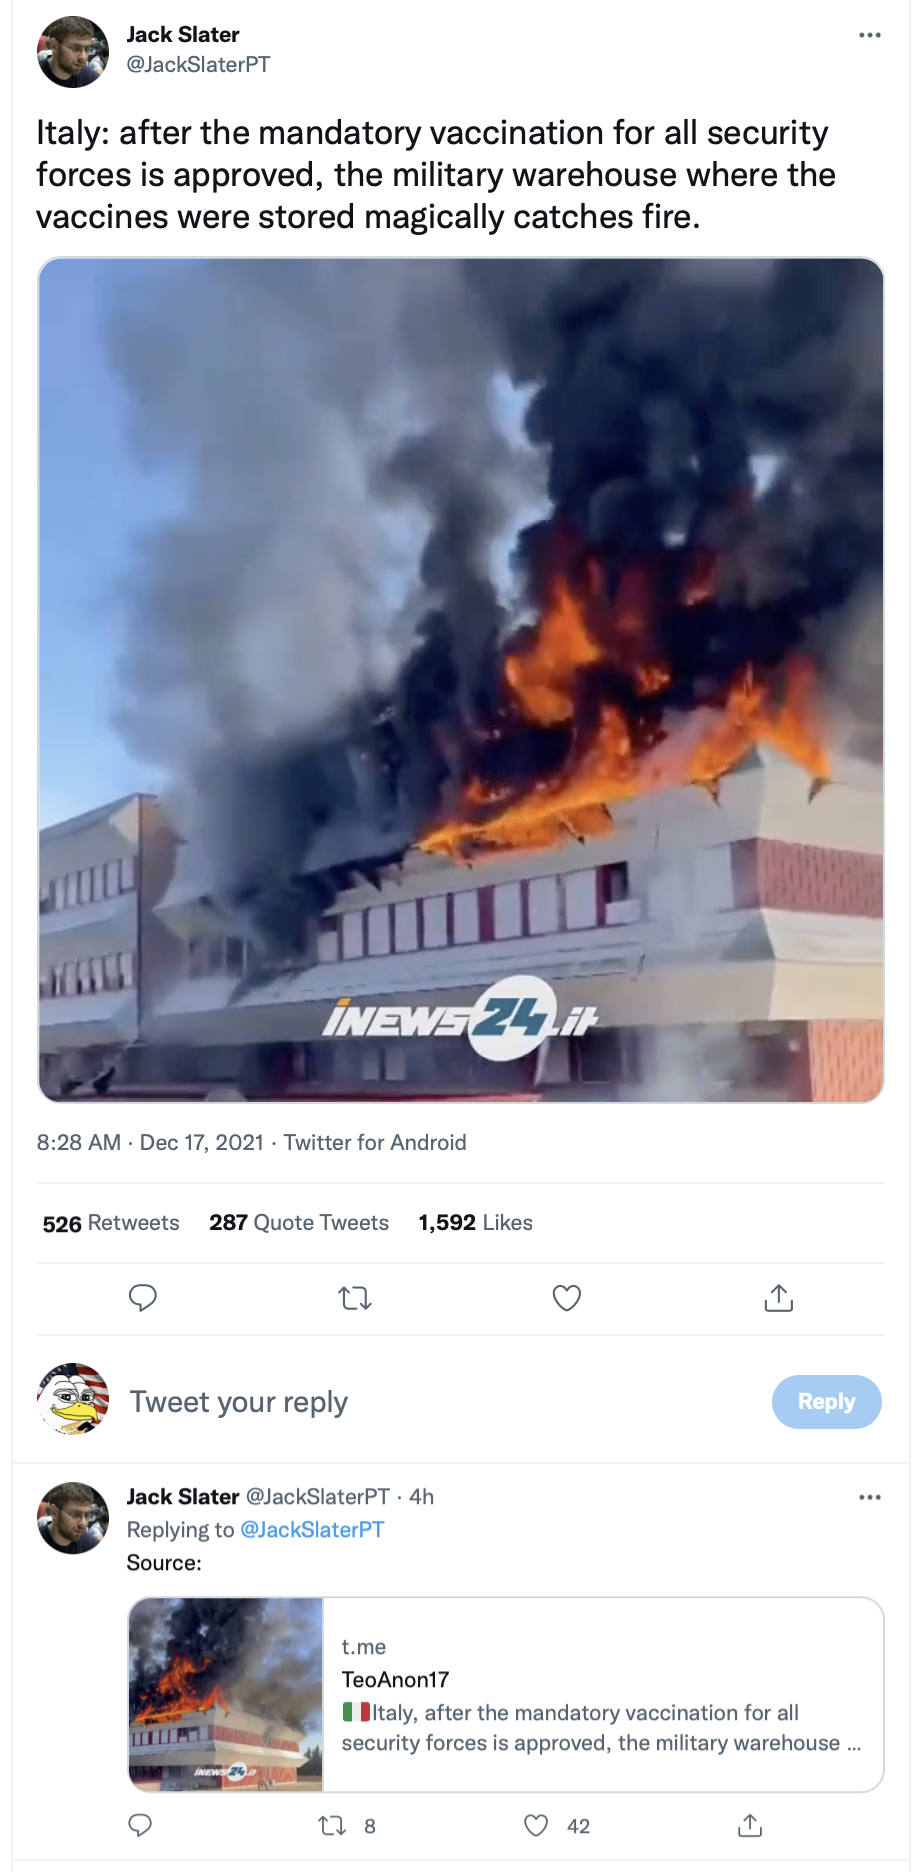Open the 287 Quote Tweets list
The width and height of the screenshot is (918, 1872).
point(299,1223)
